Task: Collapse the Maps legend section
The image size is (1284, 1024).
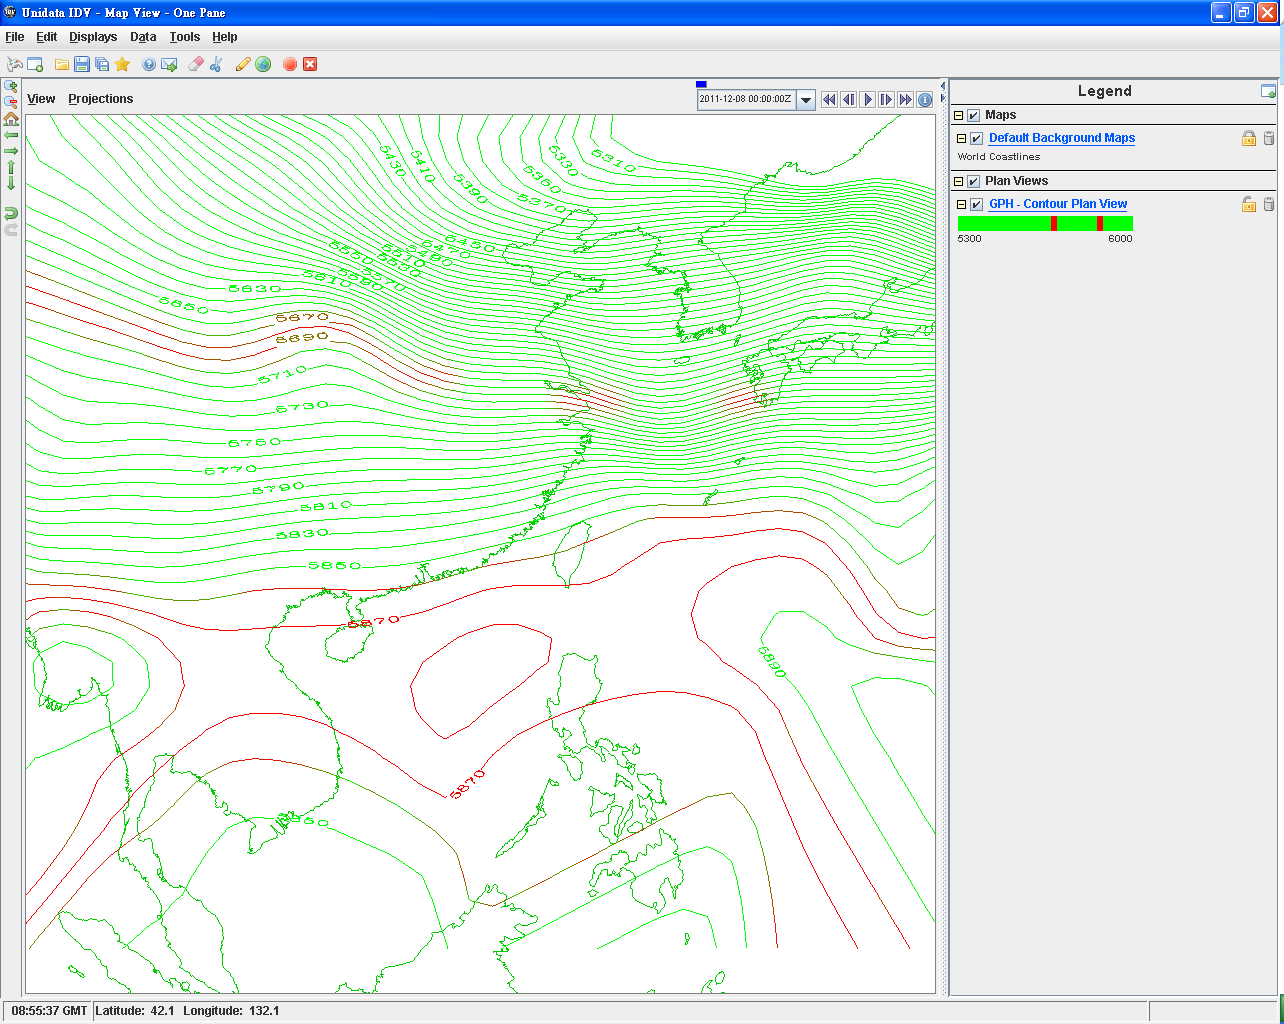Action: [959, 116]
